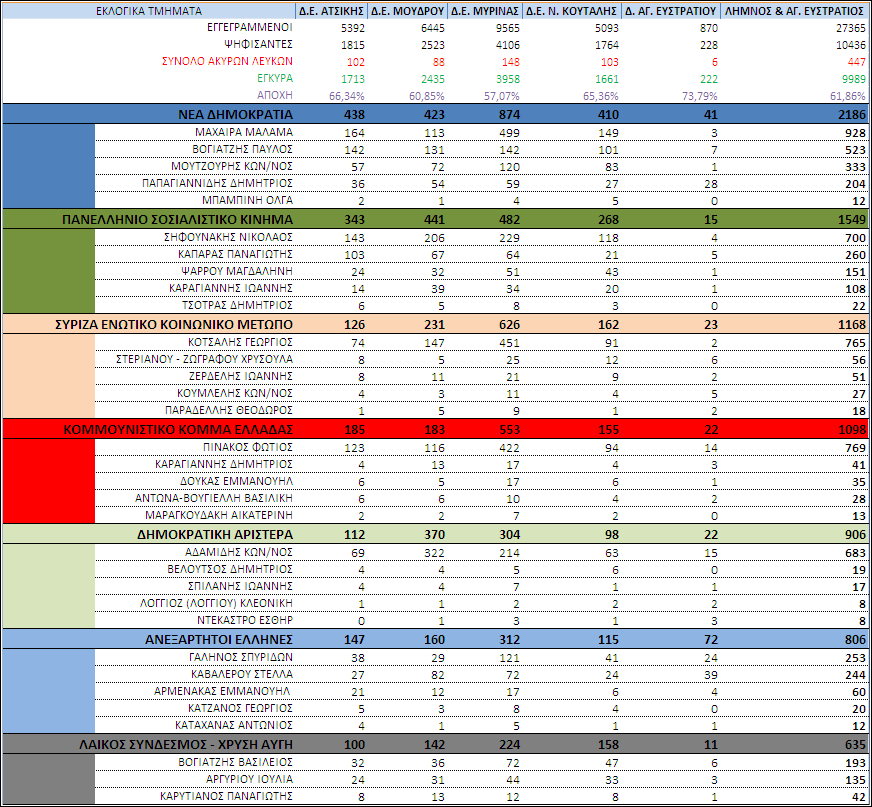Select candidate ΛΟΓΓΙΟΣ (ΛΟΓΓΙΟΥ) ΚΛΕΟΝΙΚΗ
This screenshot has height=807, width=872.
pyautogui.click(x=216, y=603)
